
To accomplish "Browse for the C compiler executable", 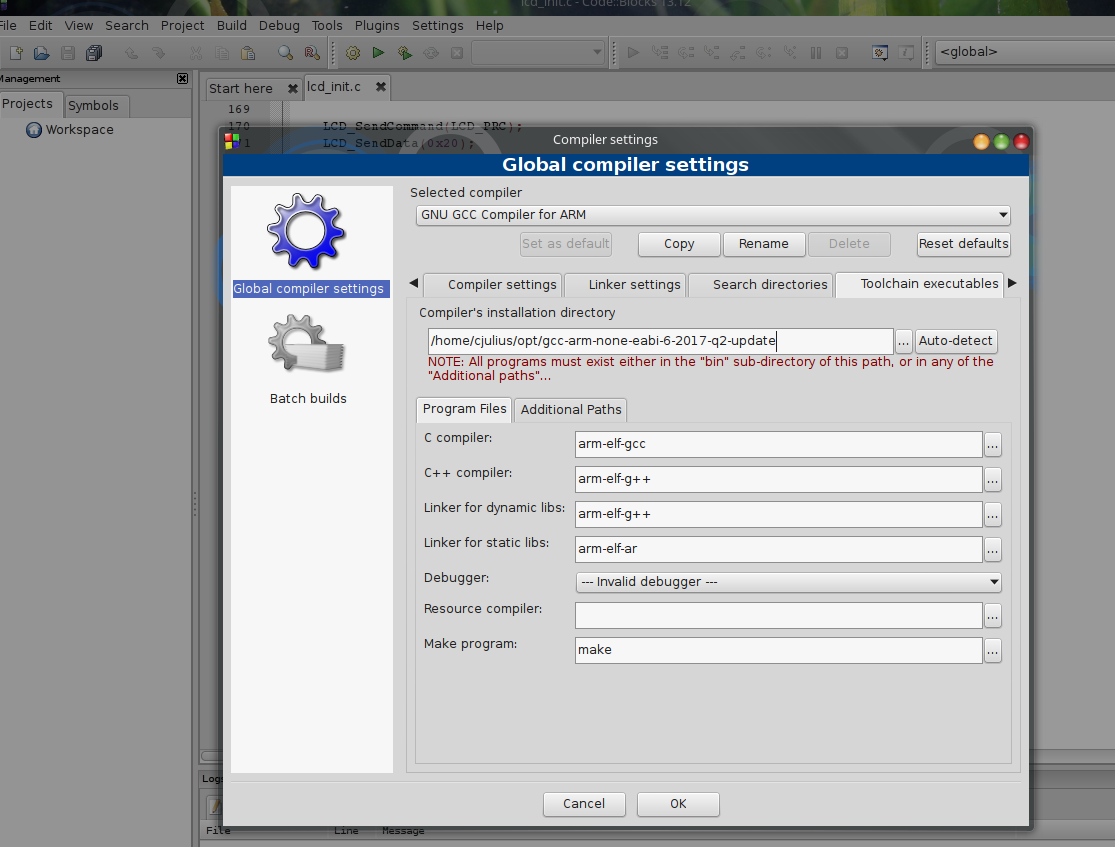I will [x=993, y=444].
